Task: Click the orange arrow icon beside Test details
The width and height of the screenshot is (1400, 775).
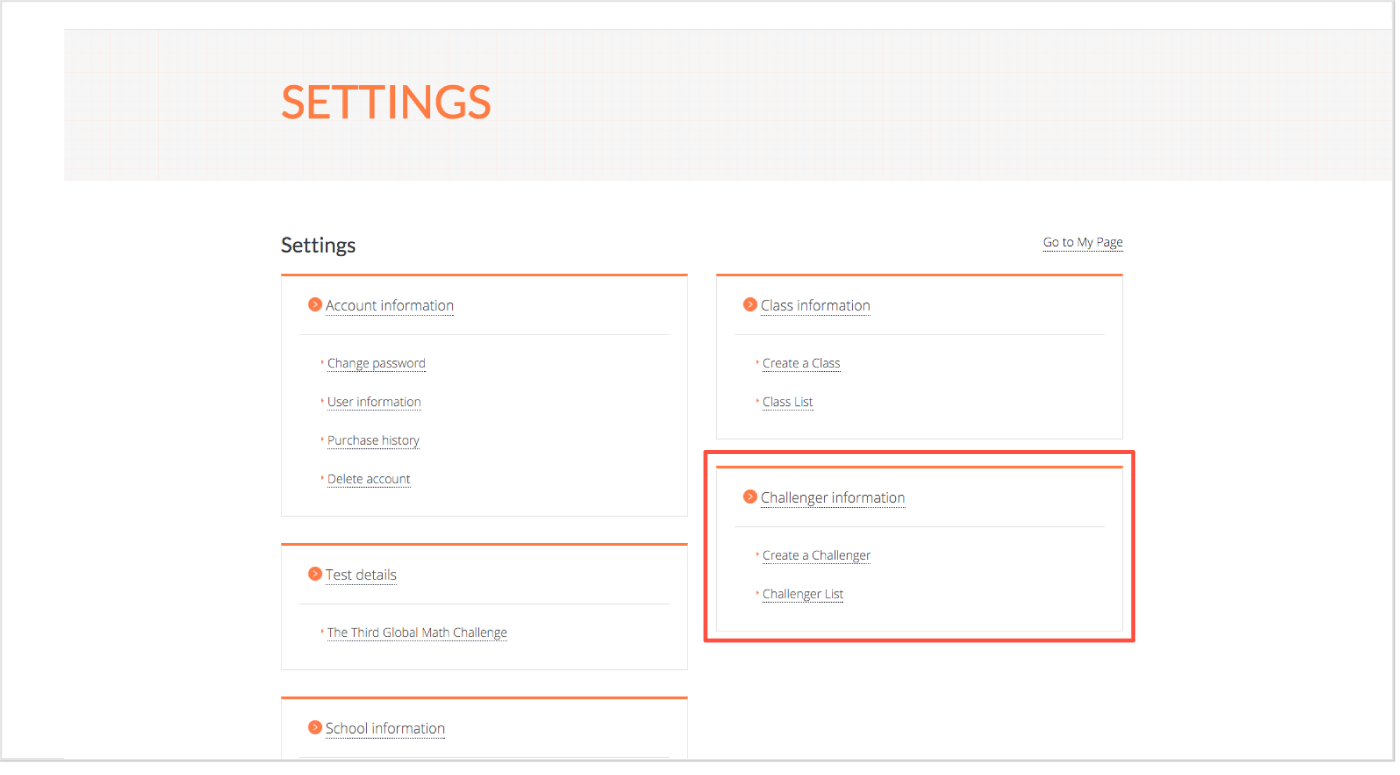Action: coord(315,574)
